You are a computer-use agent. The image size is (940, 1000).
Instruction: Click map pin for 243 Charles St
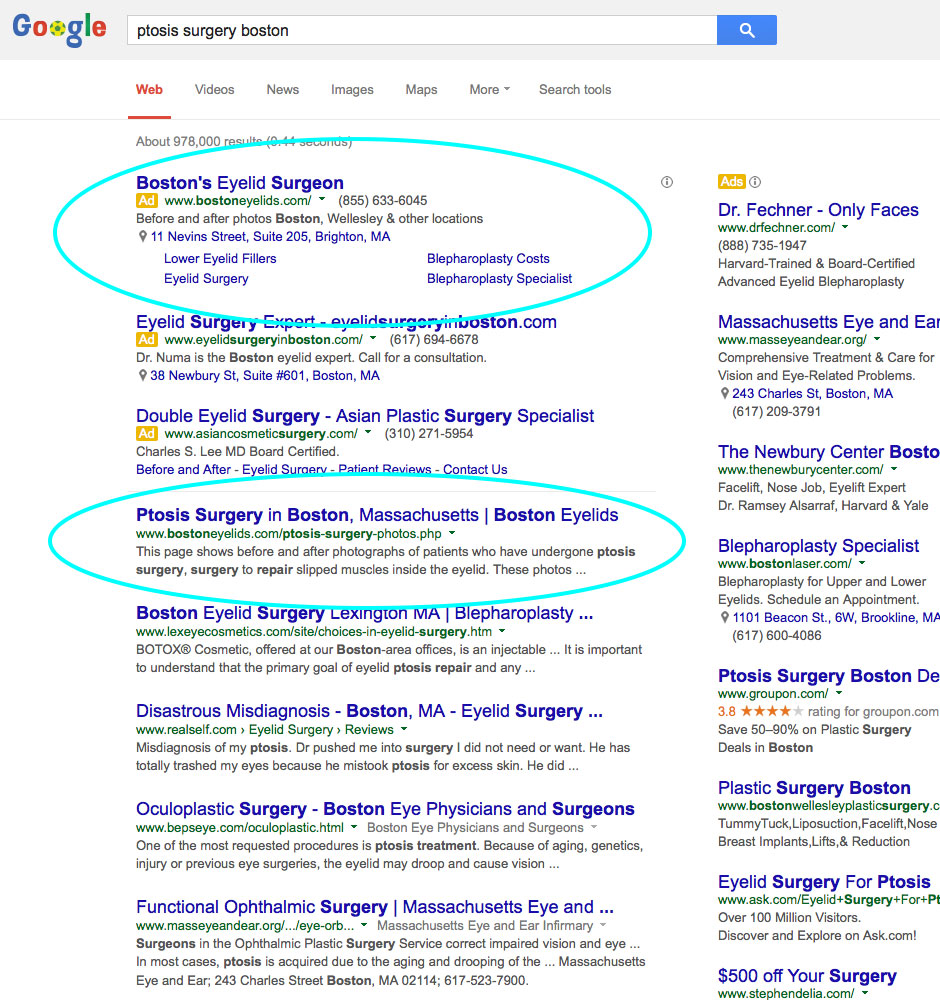pyautogui.click(x=724, y=393)
